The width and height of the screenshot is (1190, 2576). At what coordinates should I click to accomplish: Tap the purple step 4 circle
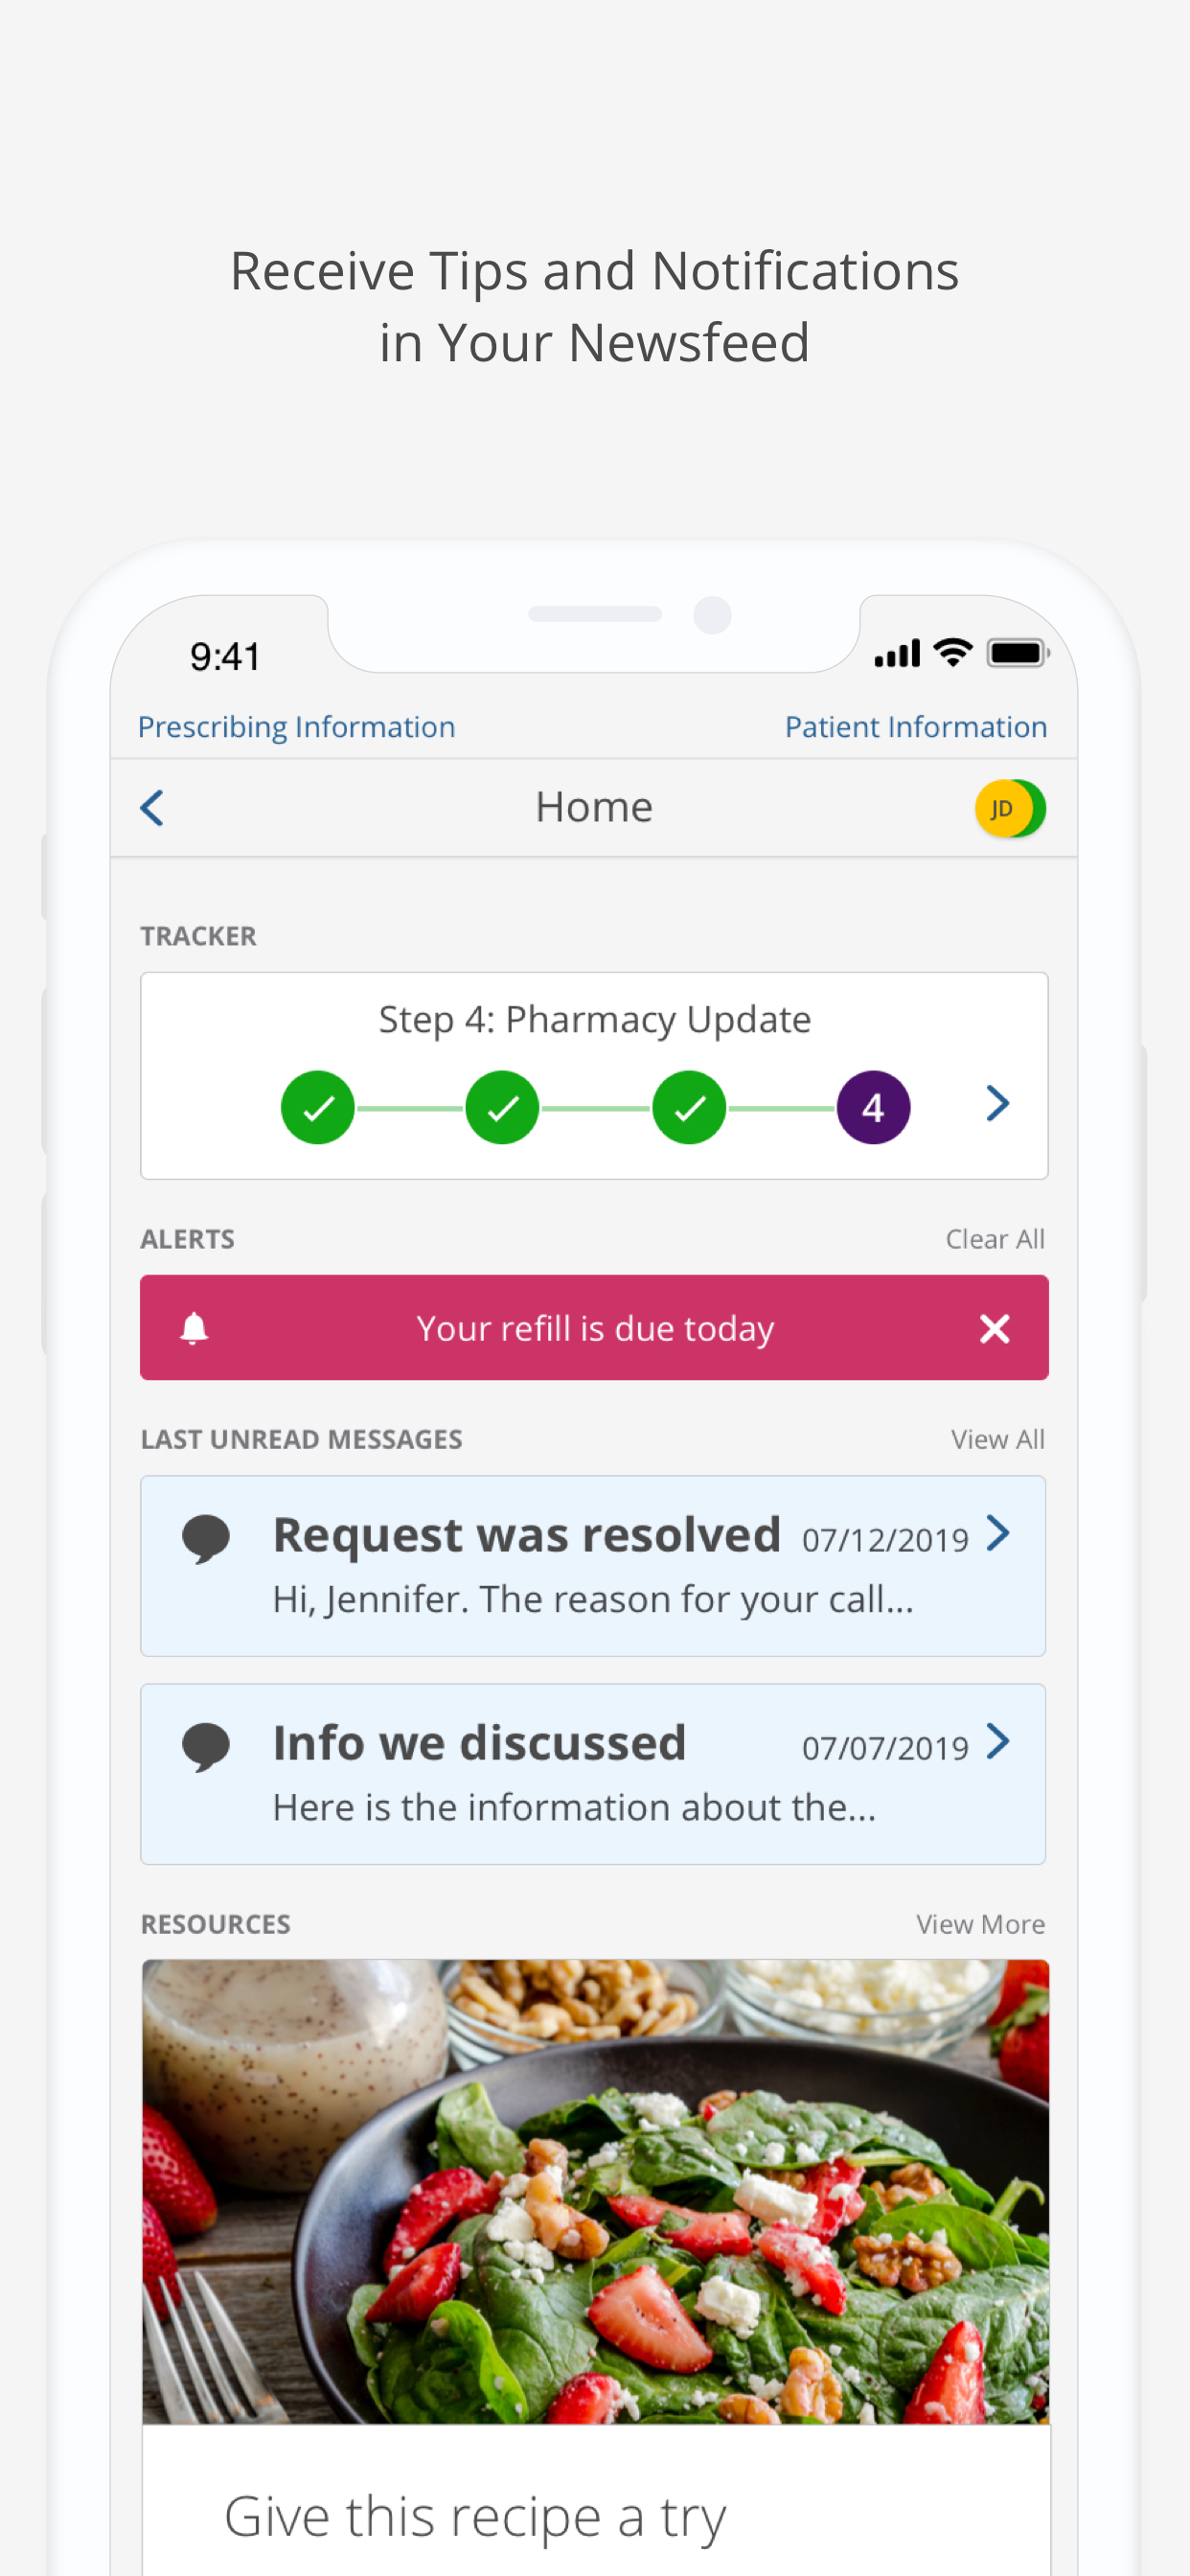pos(873,1107)
